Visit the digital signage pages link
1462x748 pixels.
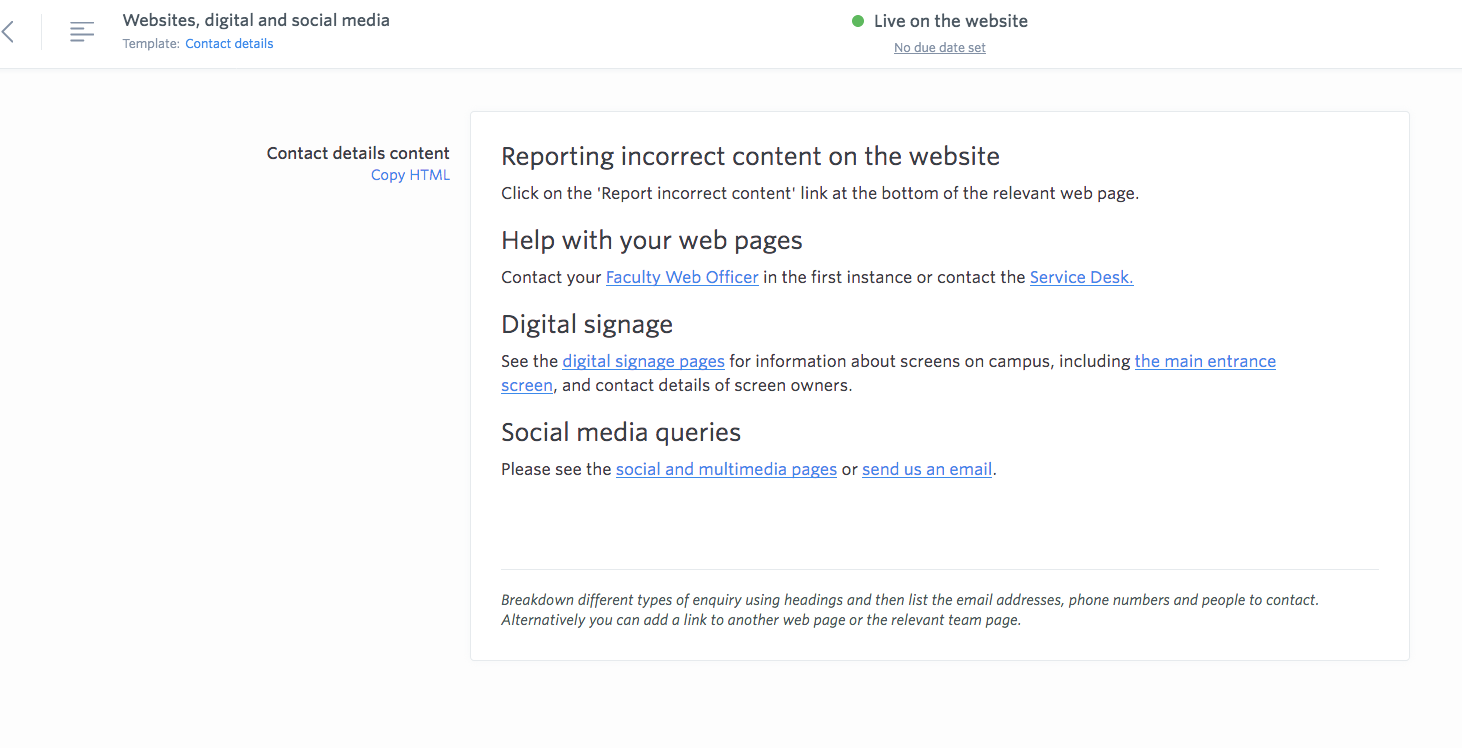click(x=643, y=361)
